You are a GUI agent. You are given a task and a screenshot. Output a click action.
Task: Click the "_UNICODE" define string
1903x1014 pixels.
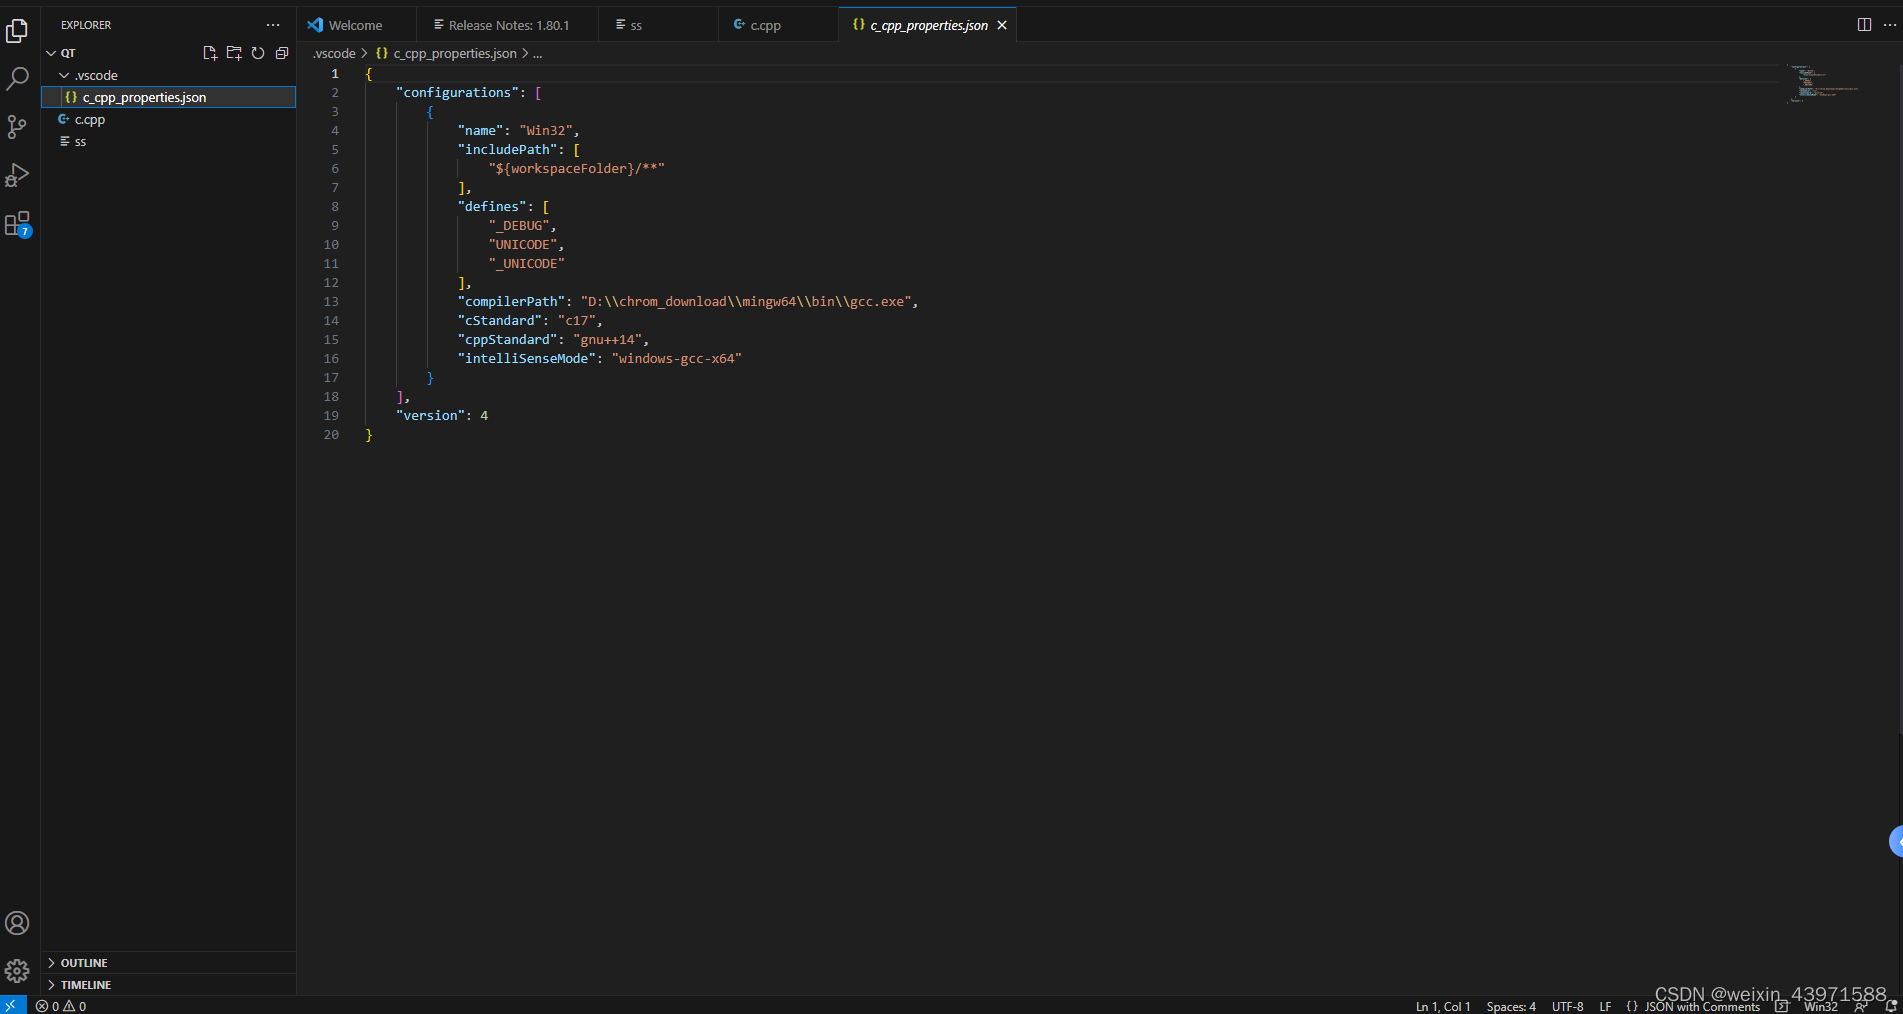click(x=527, y=263)
